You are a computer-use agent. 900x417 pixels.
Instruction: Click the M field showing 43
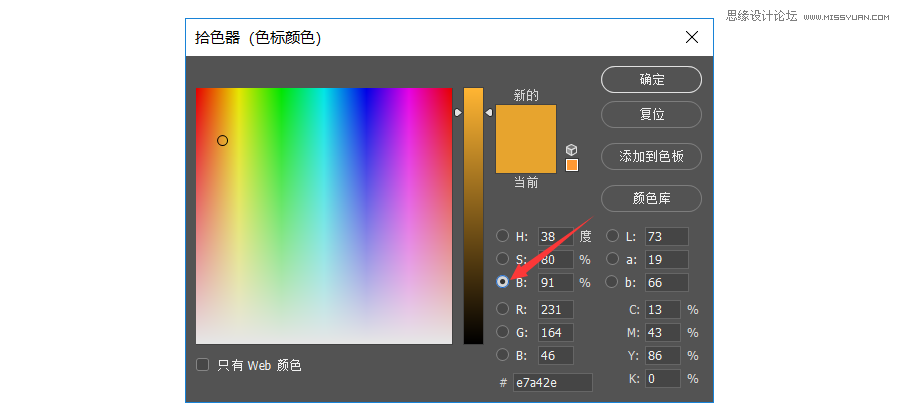pos(663,332)
